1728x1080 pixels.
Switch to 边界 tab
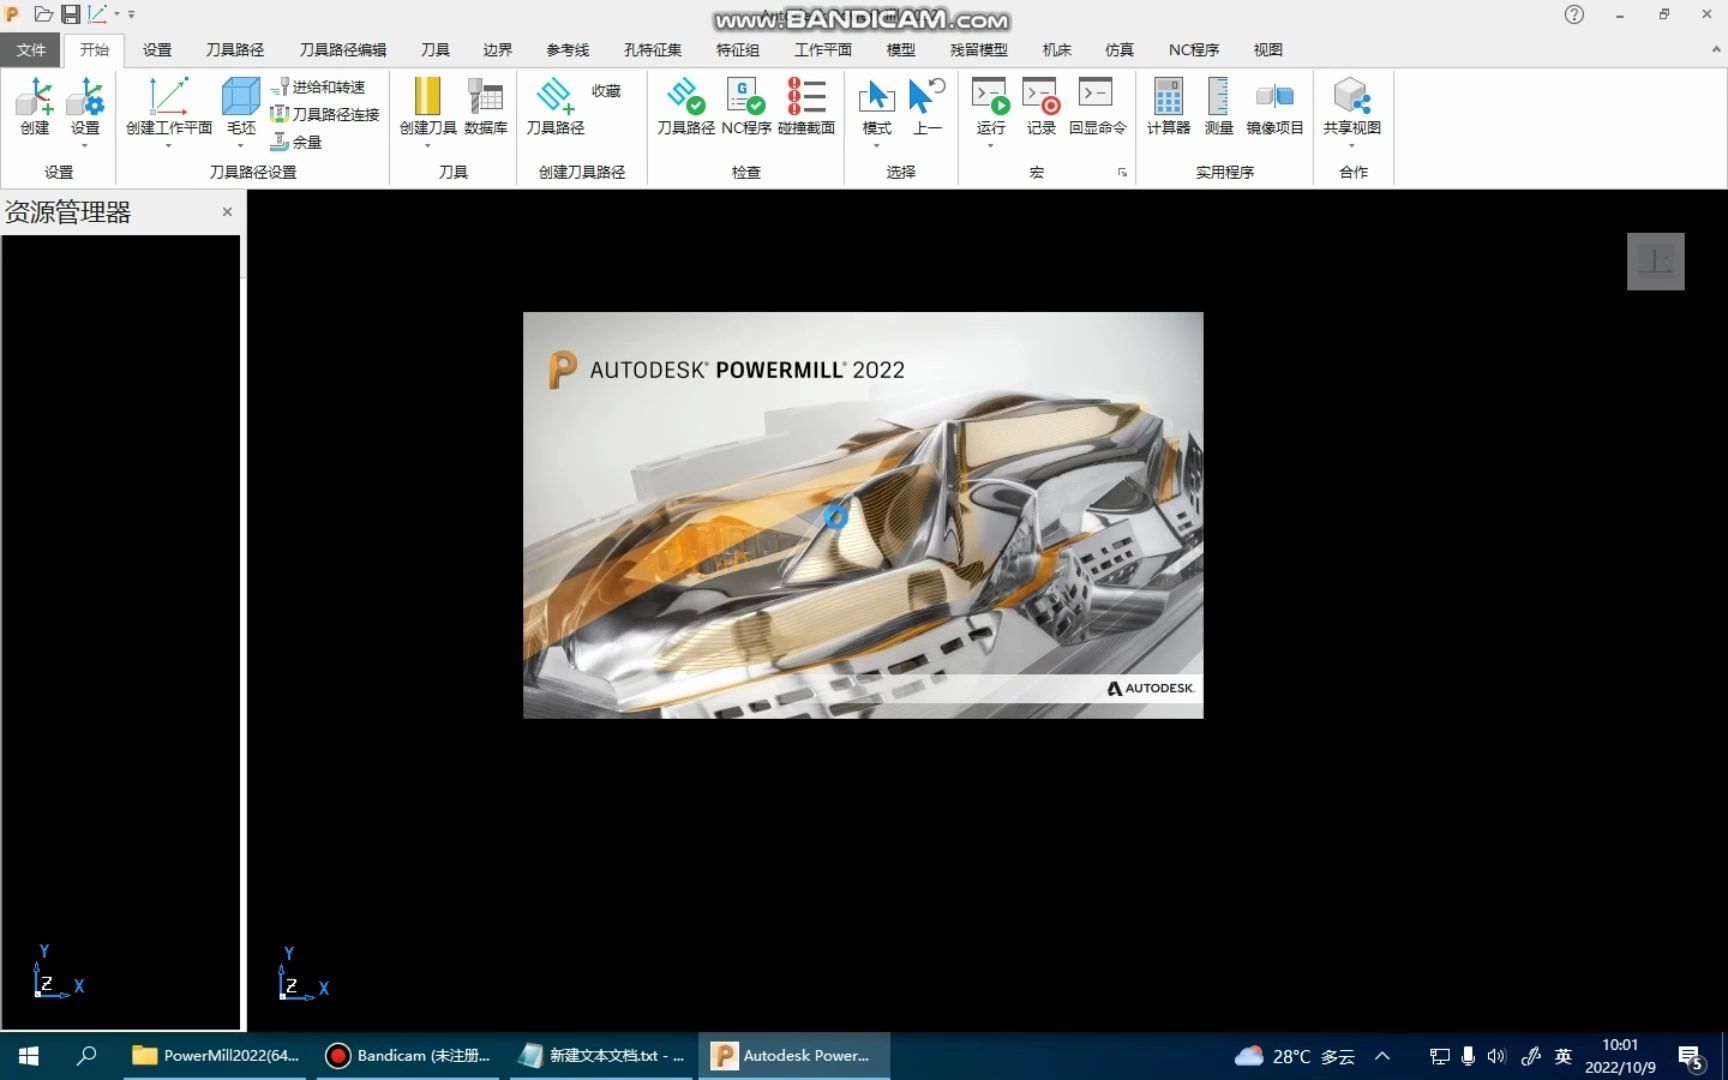tap(498, 50)
